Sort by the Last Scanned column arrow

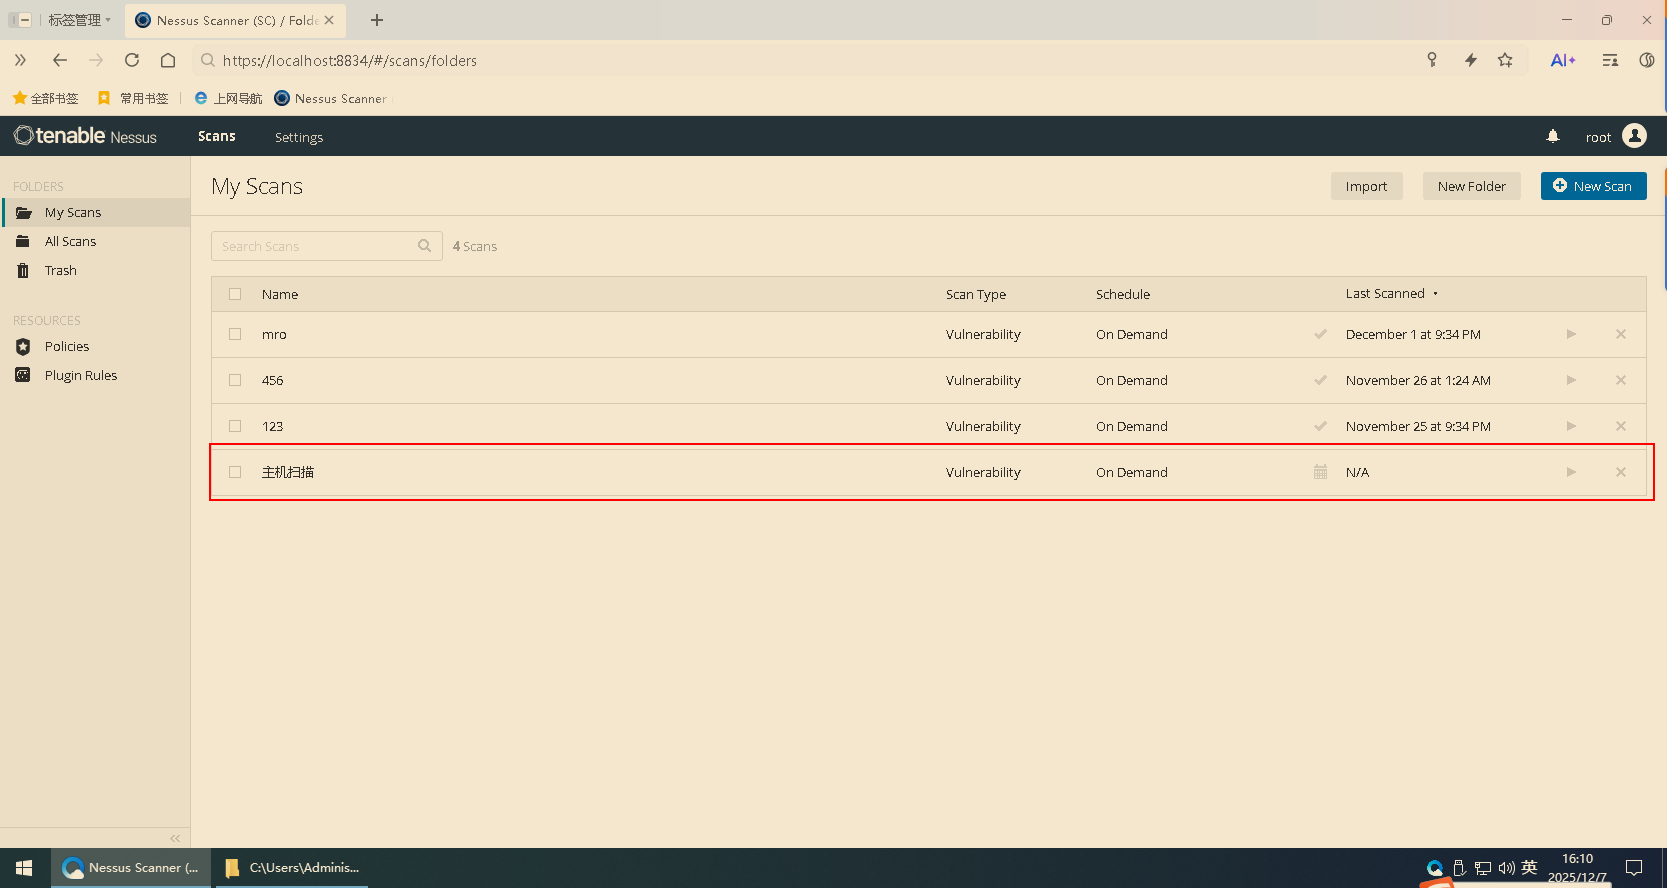click(x=1435, y=294)
